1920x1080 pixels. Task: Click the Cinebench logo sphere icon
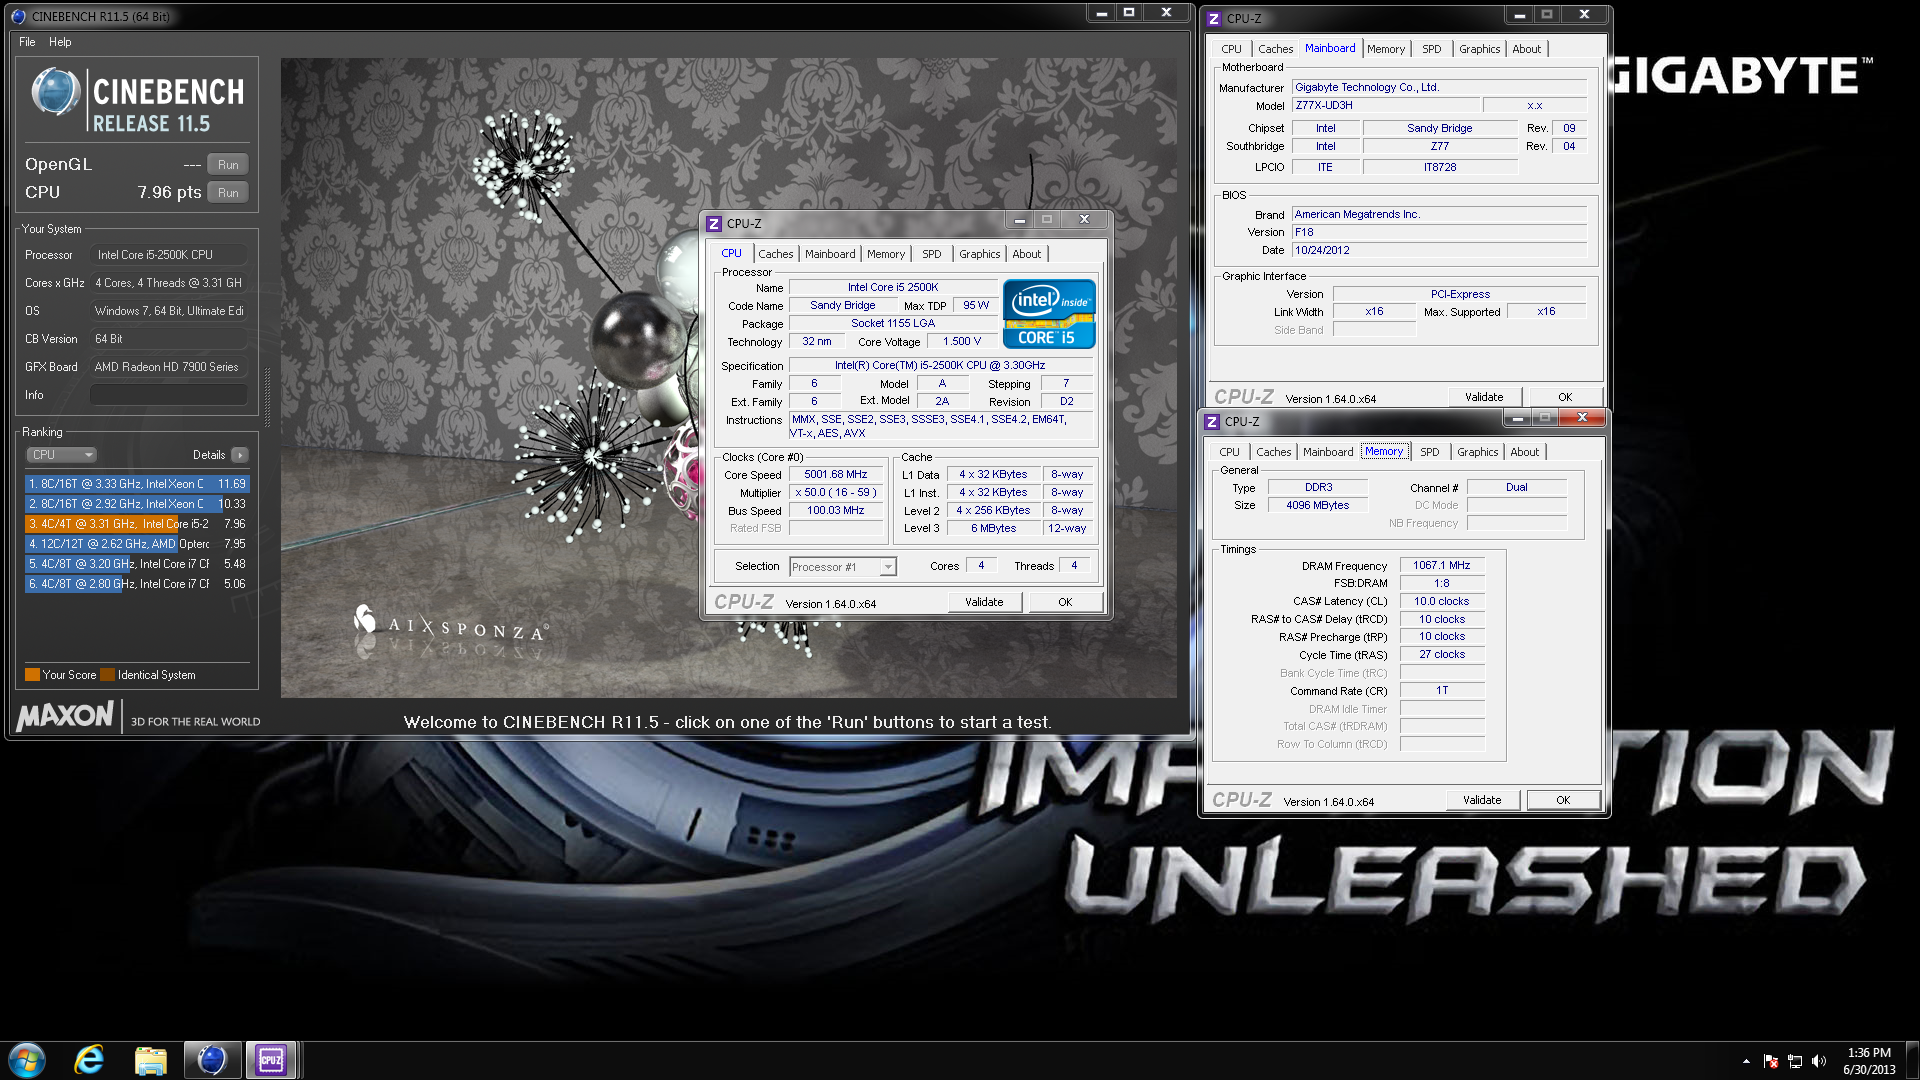coord(55,92)
